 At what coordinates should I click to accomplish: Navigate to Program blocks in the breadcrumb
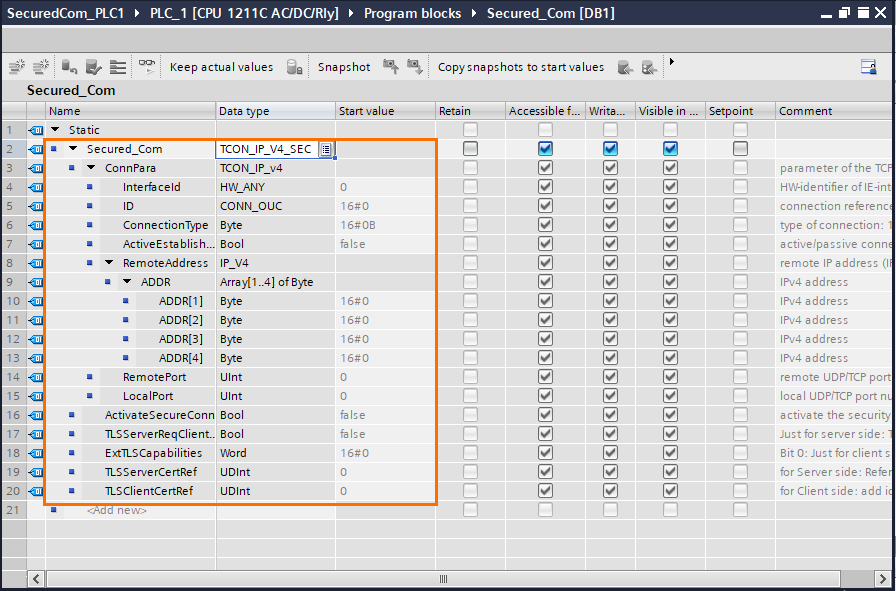point(413,13)
